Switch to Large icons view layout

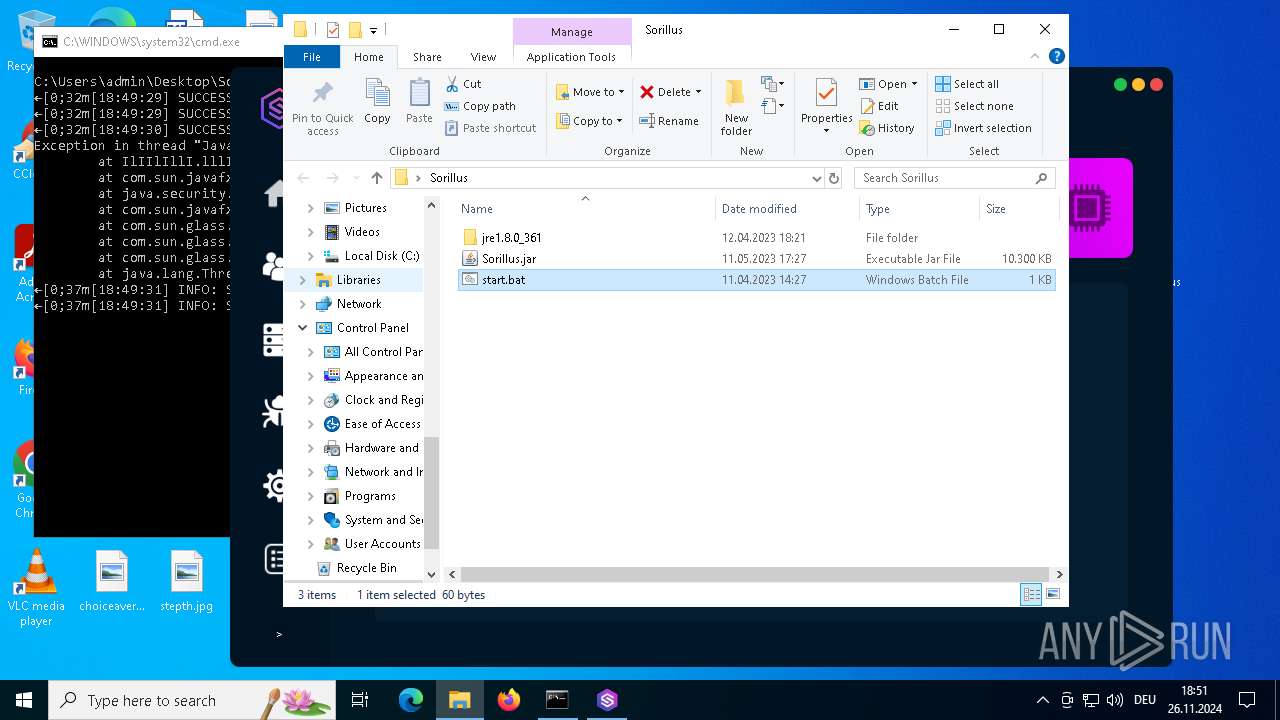[x=1052, y=594]
